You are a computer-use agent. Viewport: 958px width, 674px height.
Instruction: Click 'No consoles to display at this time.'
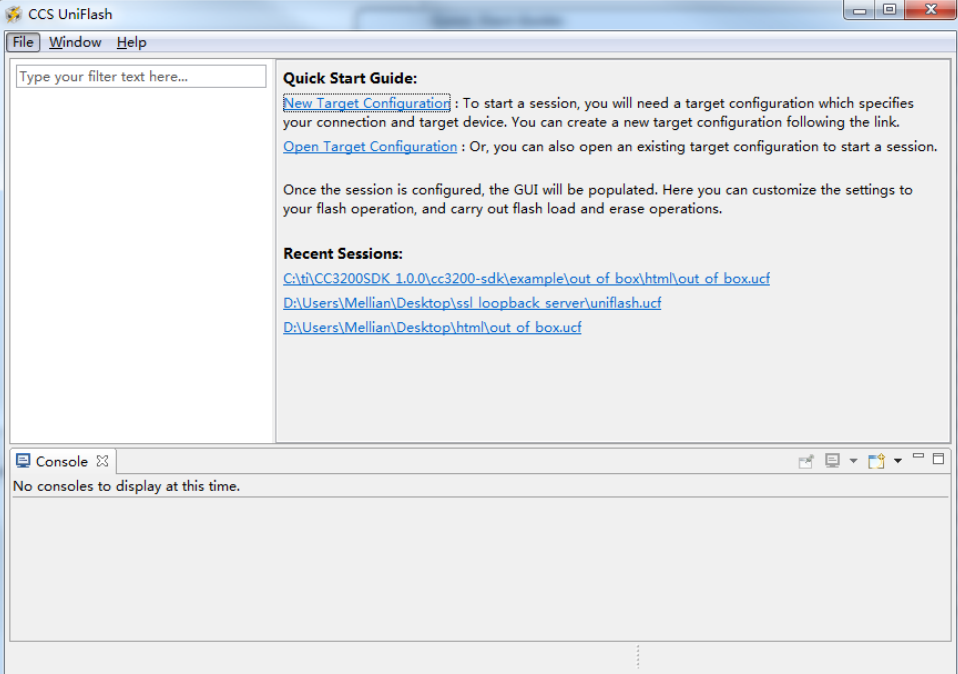(x=126, y=486)
